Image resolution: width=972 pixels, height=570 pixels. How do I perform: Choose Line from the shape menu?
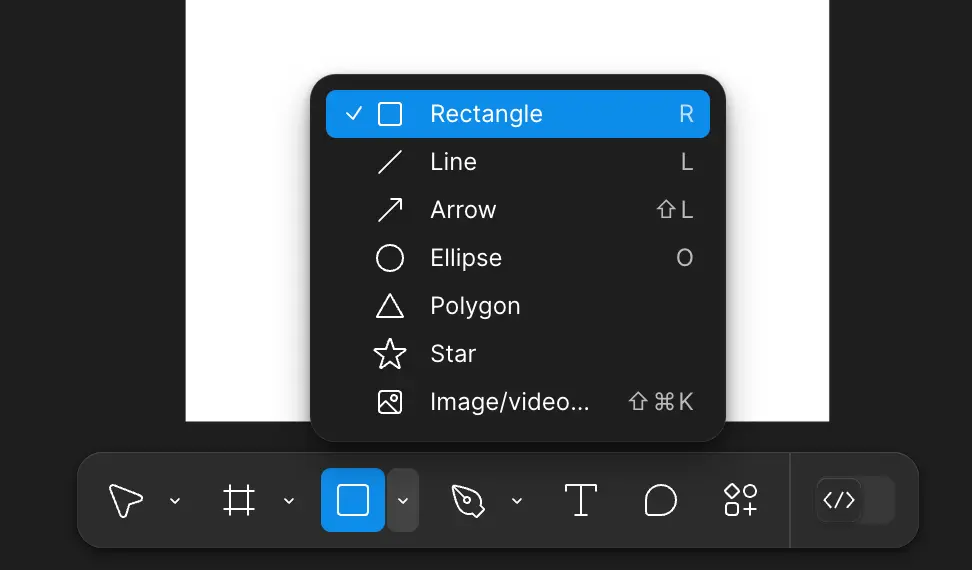pos(453,162)
